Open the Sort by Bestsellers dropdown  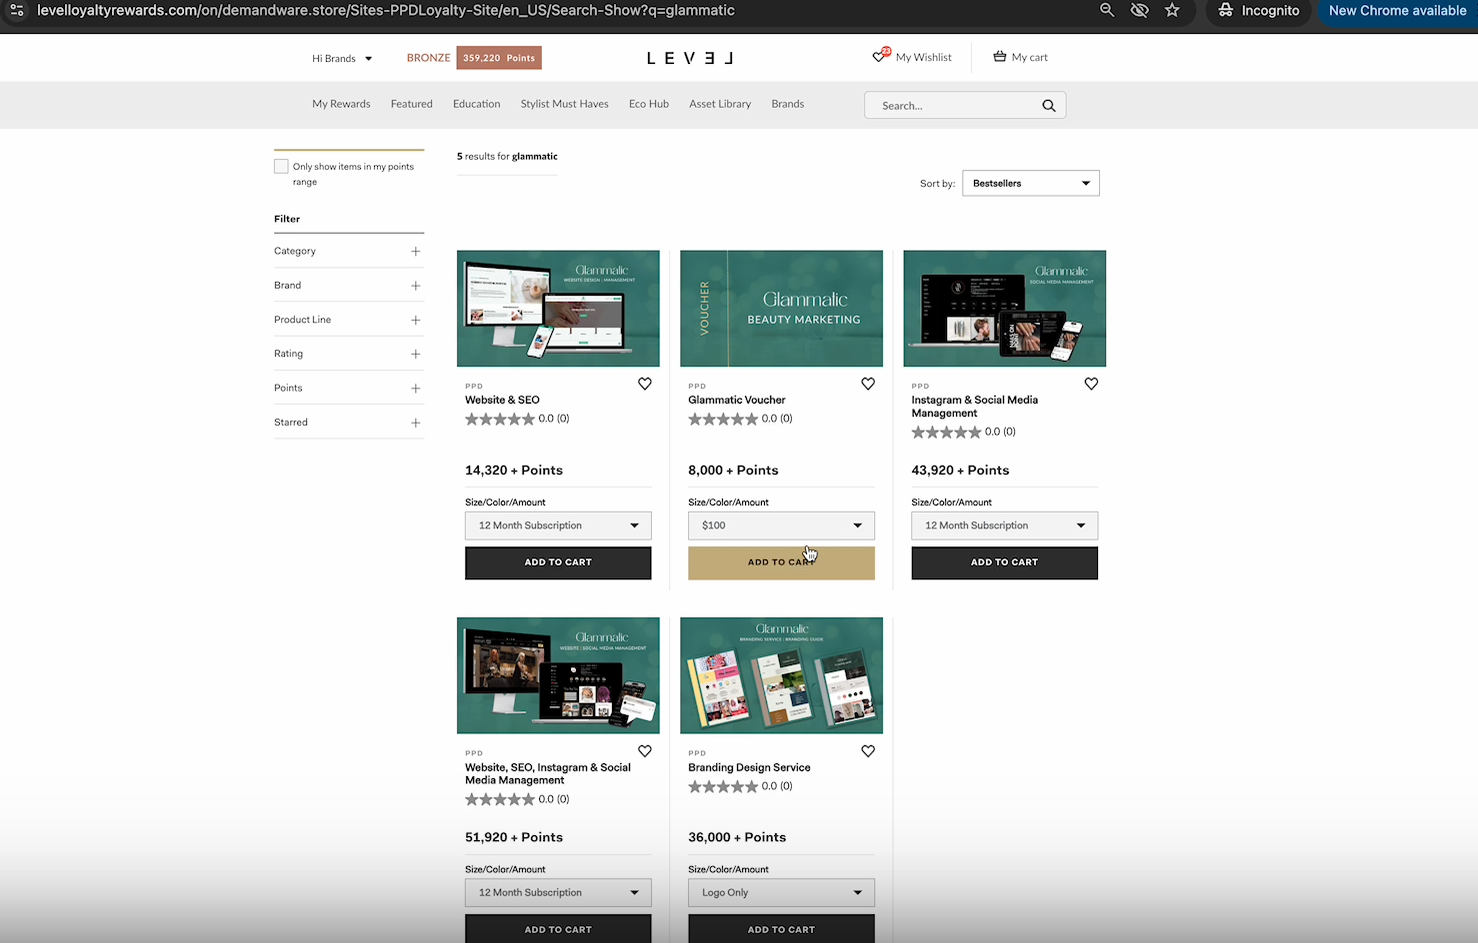pyautogui.click(x=1030, y=183)
